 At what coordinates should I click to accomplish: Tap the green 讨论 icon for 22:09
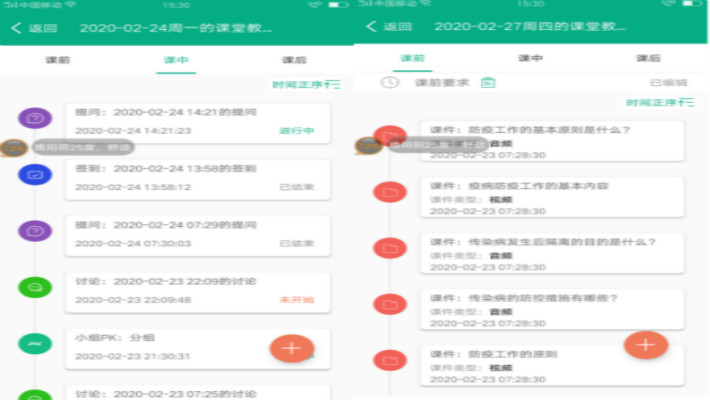point(35,287)
